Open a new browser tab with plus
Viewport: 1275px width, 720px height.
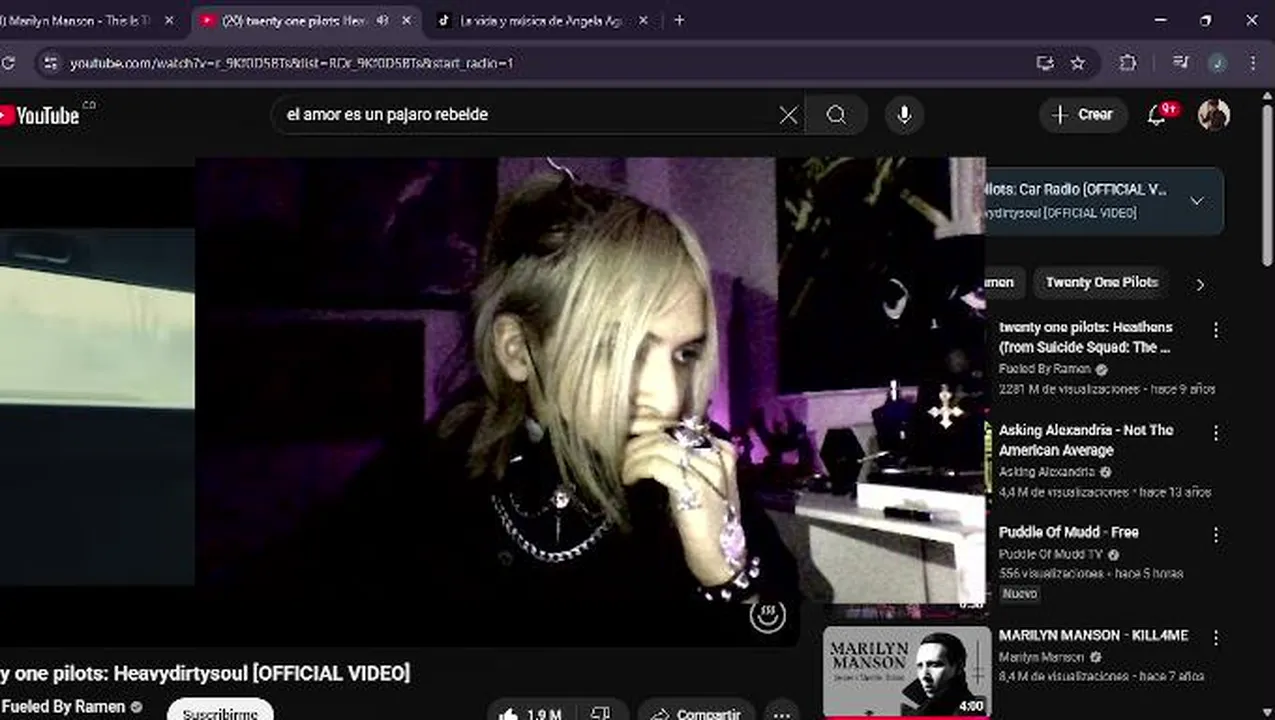[x=679, y=20]
